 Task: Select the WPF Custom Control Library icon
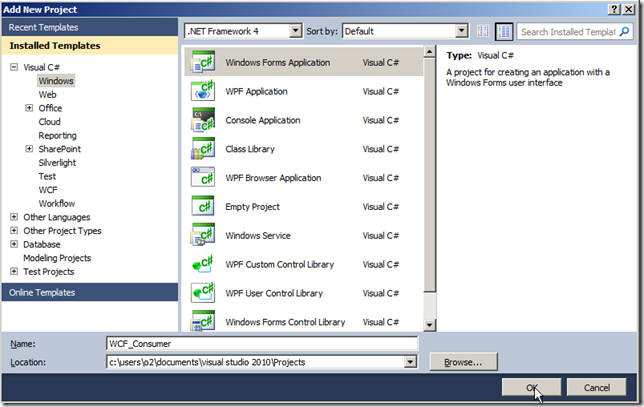coord(202,264)
